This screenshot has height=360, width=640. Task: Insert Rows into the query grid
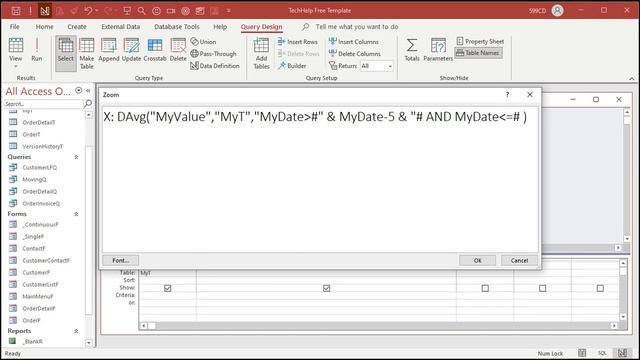[x=297, y=42]
